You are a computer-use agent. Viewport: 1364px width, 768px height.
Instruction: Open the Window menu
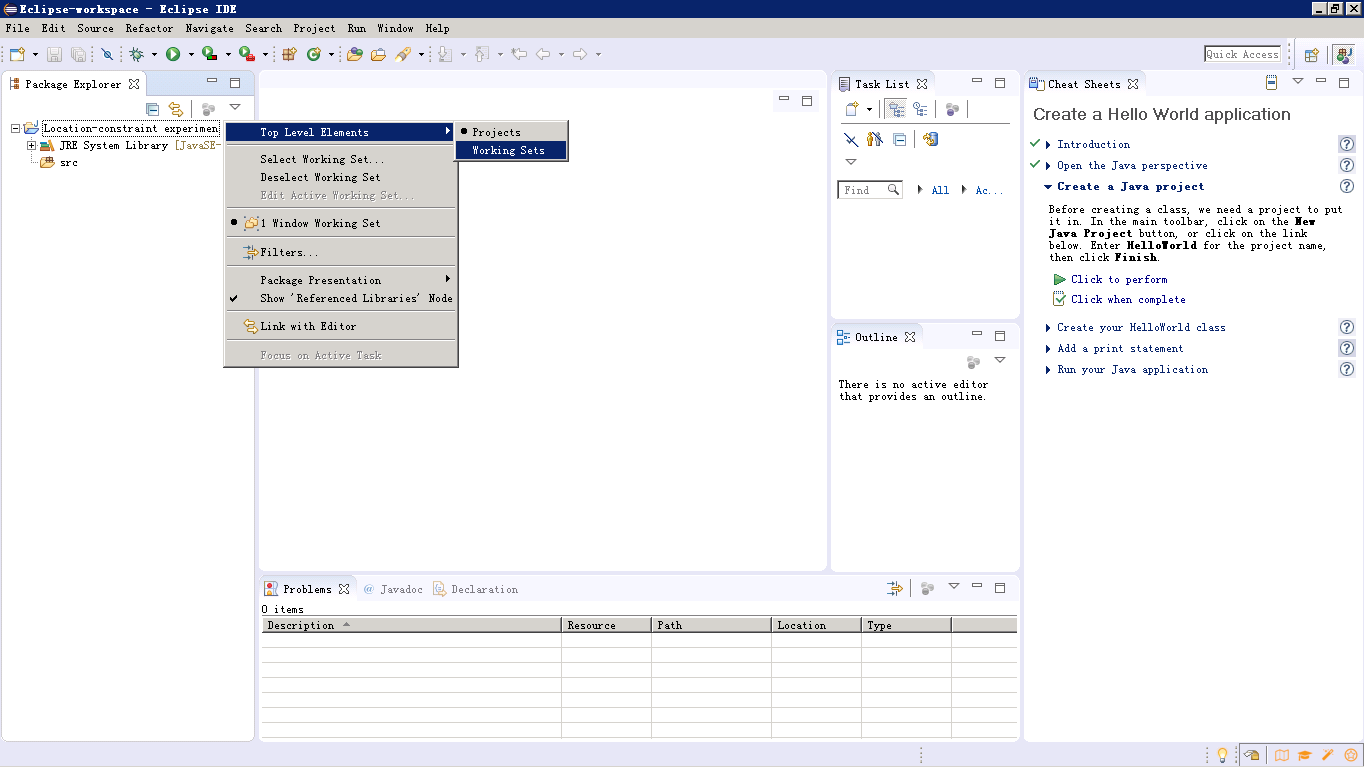[395, 28]
